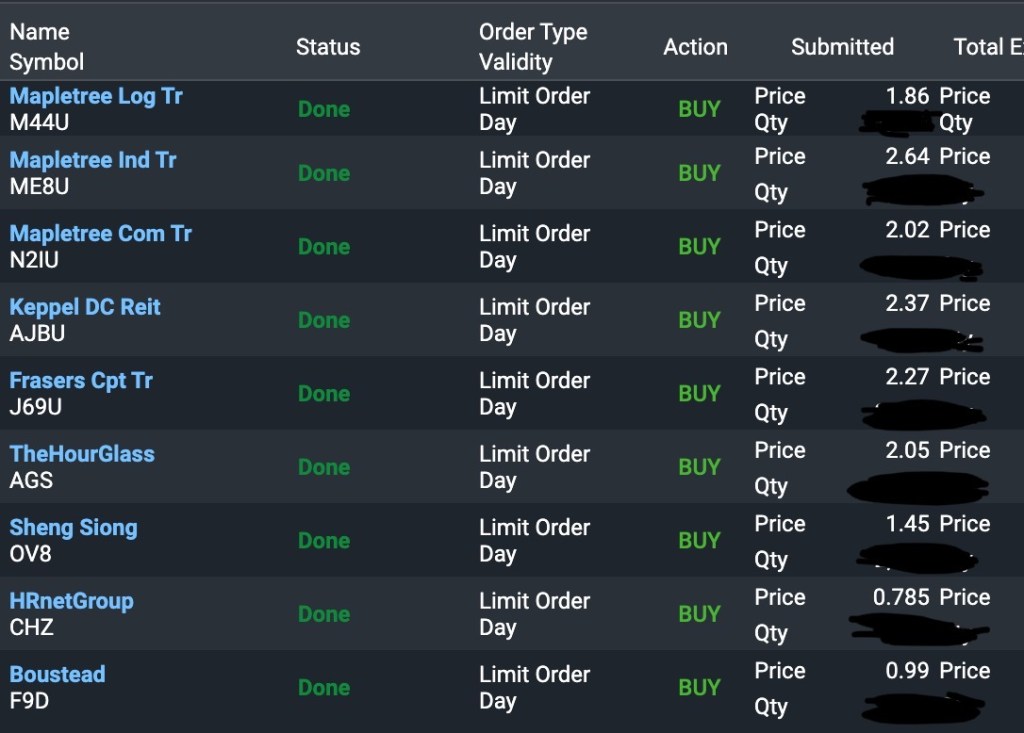Click the Name column header
Viewport: 1024px width, 733px height.
[x=39, y=32]
